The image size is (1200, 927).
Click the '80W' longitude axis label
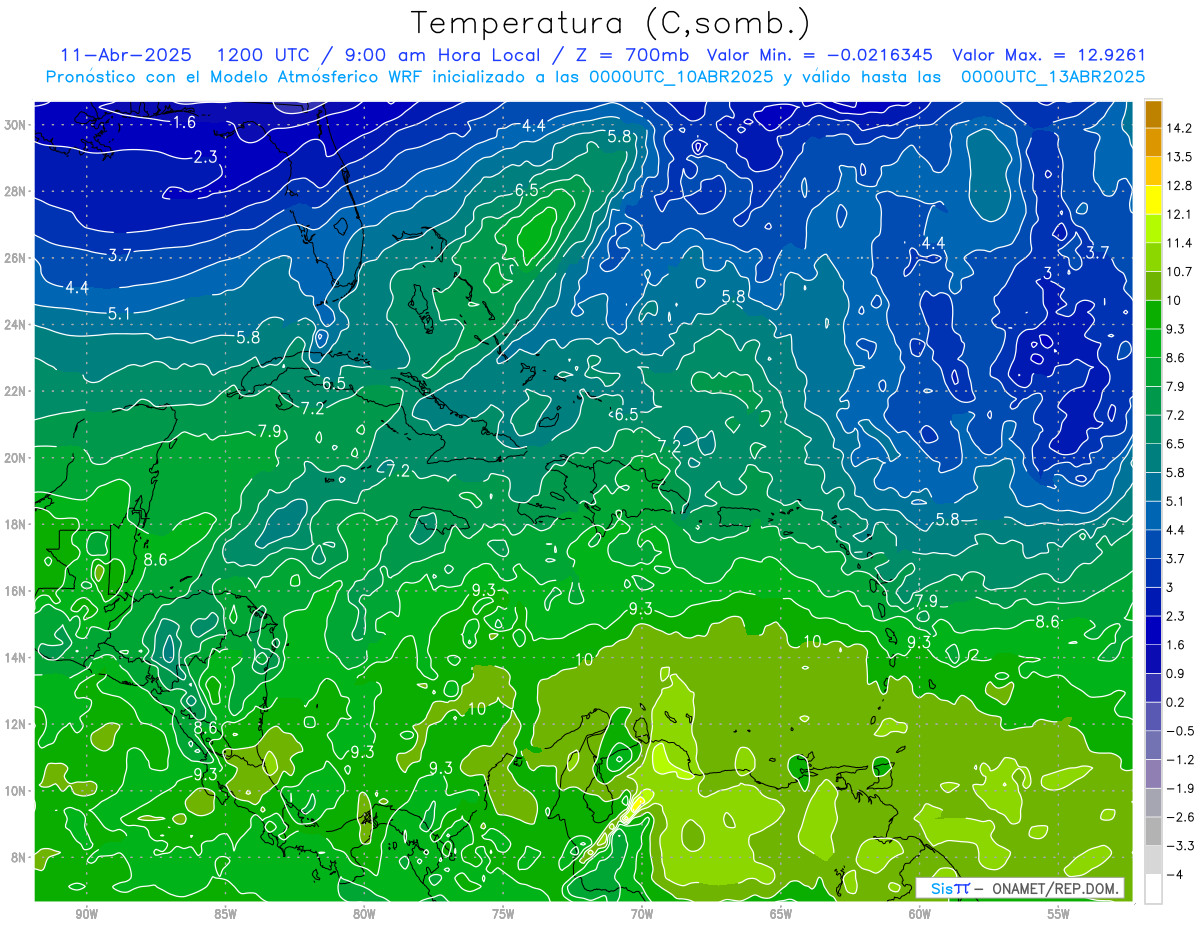point(364,913)
